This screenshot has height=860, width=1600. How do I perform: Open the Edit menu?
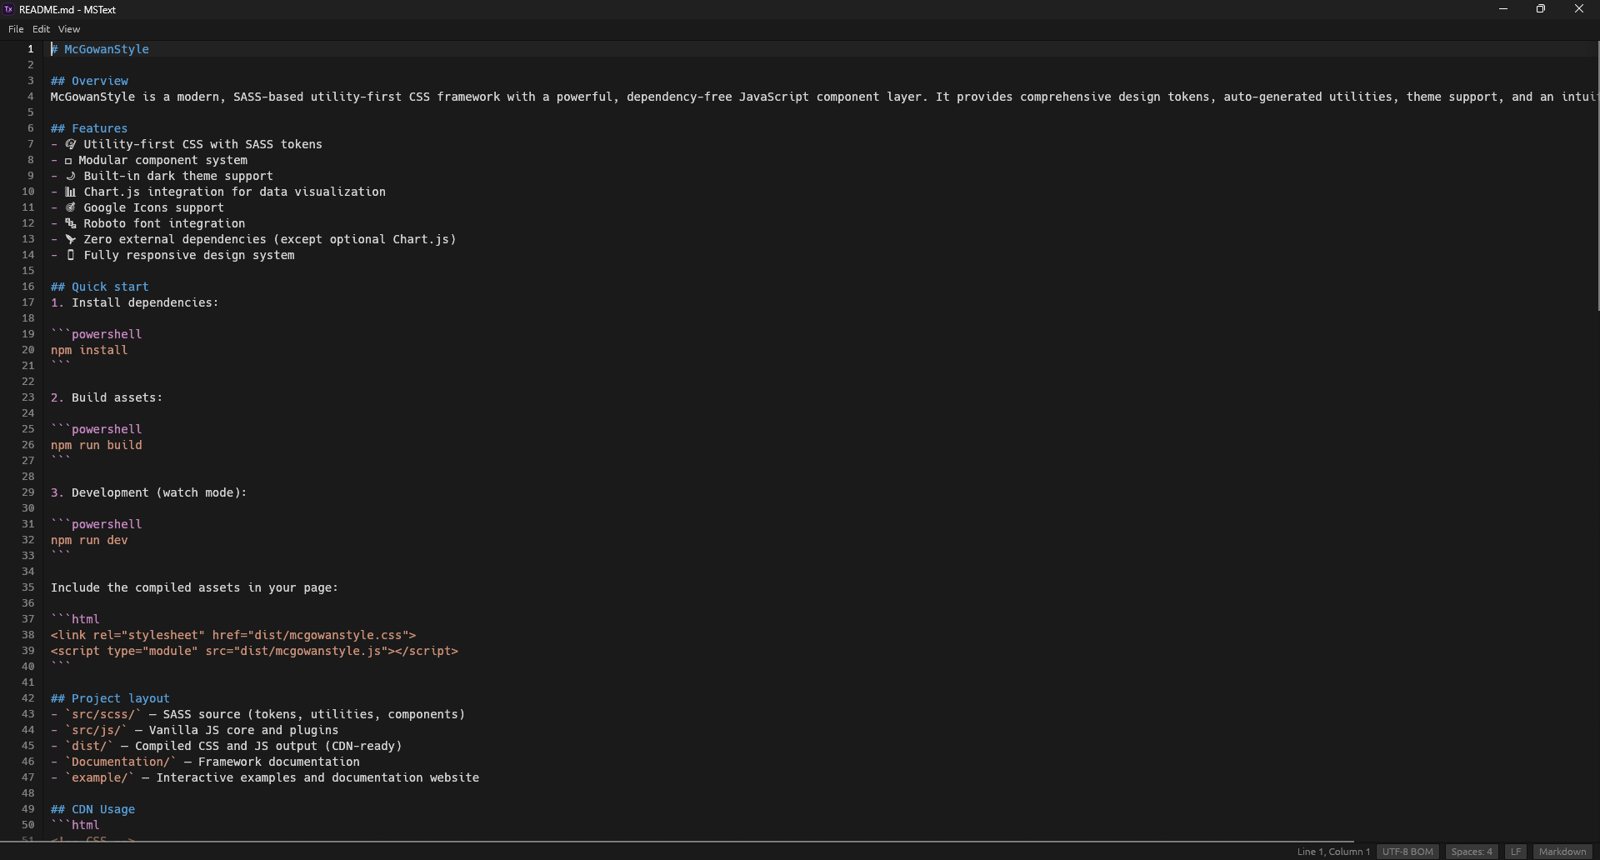[x=41, y=29]
